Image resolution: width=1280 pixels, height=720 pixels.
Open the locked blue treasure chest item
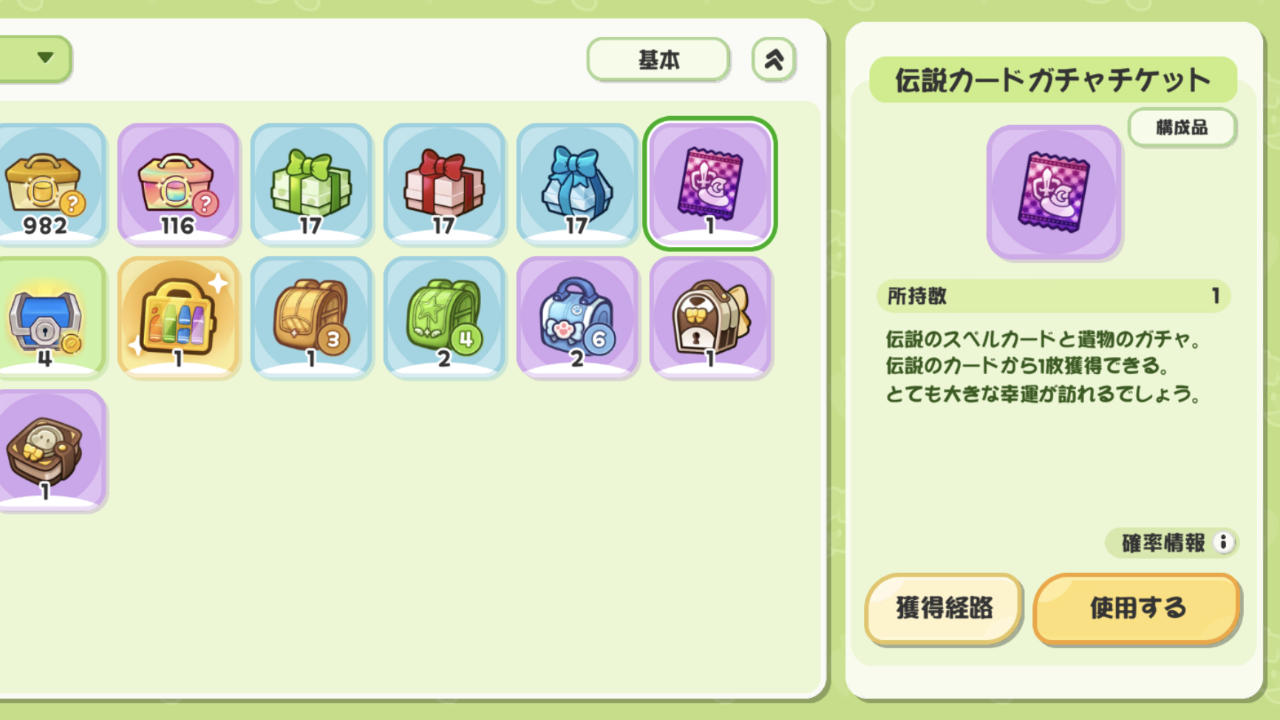click(x=50, y=317)
